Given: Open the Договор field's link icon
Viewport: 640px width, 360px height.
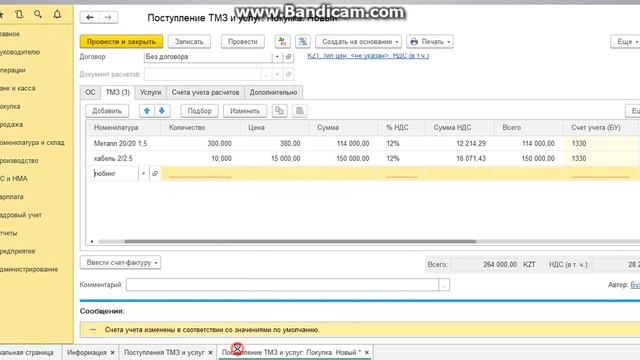Looking at the screenshot, I should pyautogui.click(x=289, y=57).
